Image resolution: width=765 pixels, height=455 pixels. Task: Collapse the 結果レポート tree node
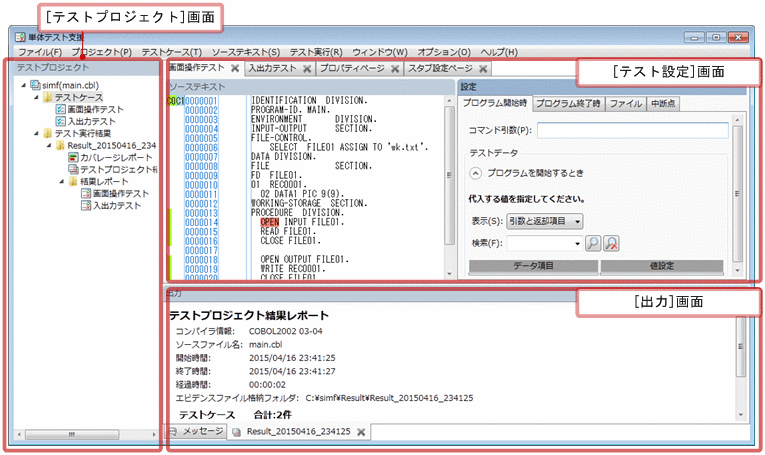tap(62, 181)
